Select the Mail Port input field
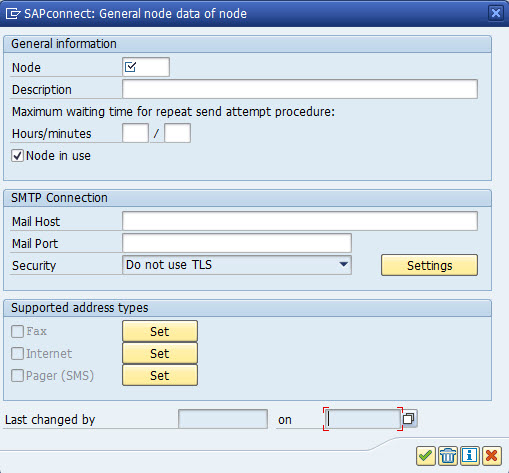509x473 pixels. (x=237, y=243)
